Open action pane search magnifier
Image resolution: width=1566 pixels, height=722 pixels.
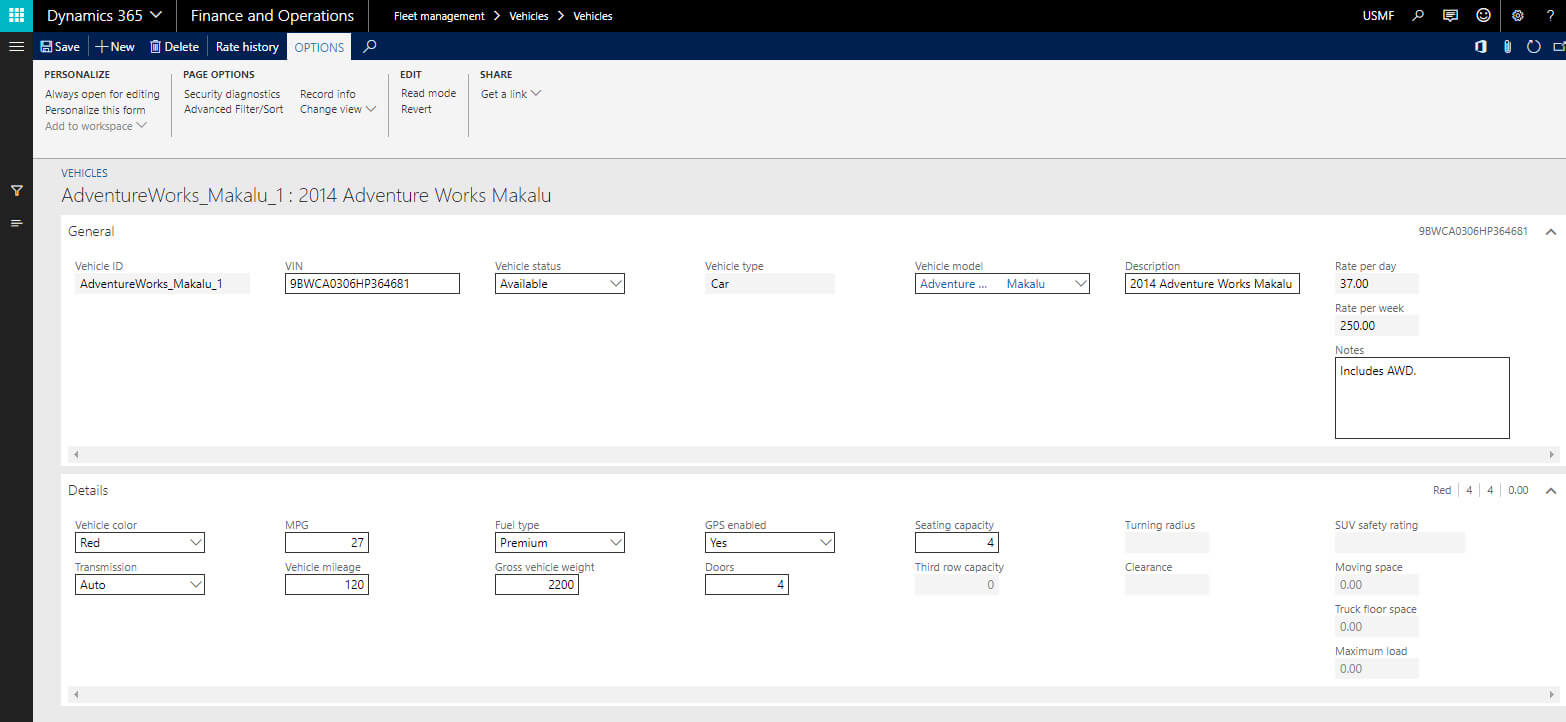(x=370, y=47)
